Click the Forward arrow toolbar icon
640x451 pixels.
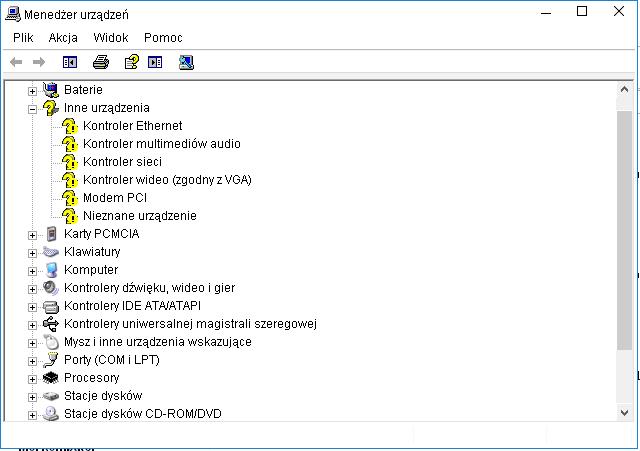[x=39, y=62]
